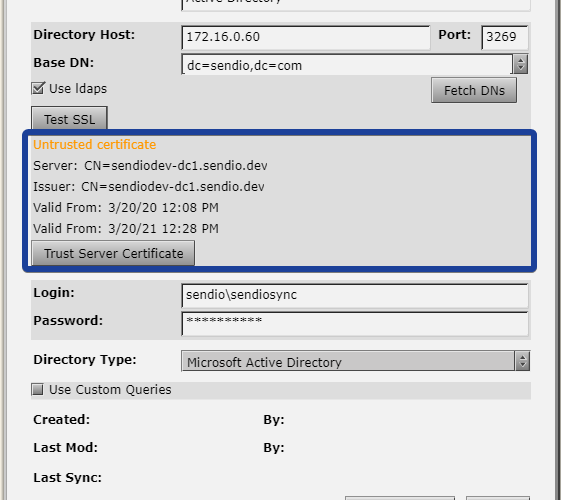This screenshot has height=500, width=561.
Task: Click the Test SSL button
Action: [69, 119]
